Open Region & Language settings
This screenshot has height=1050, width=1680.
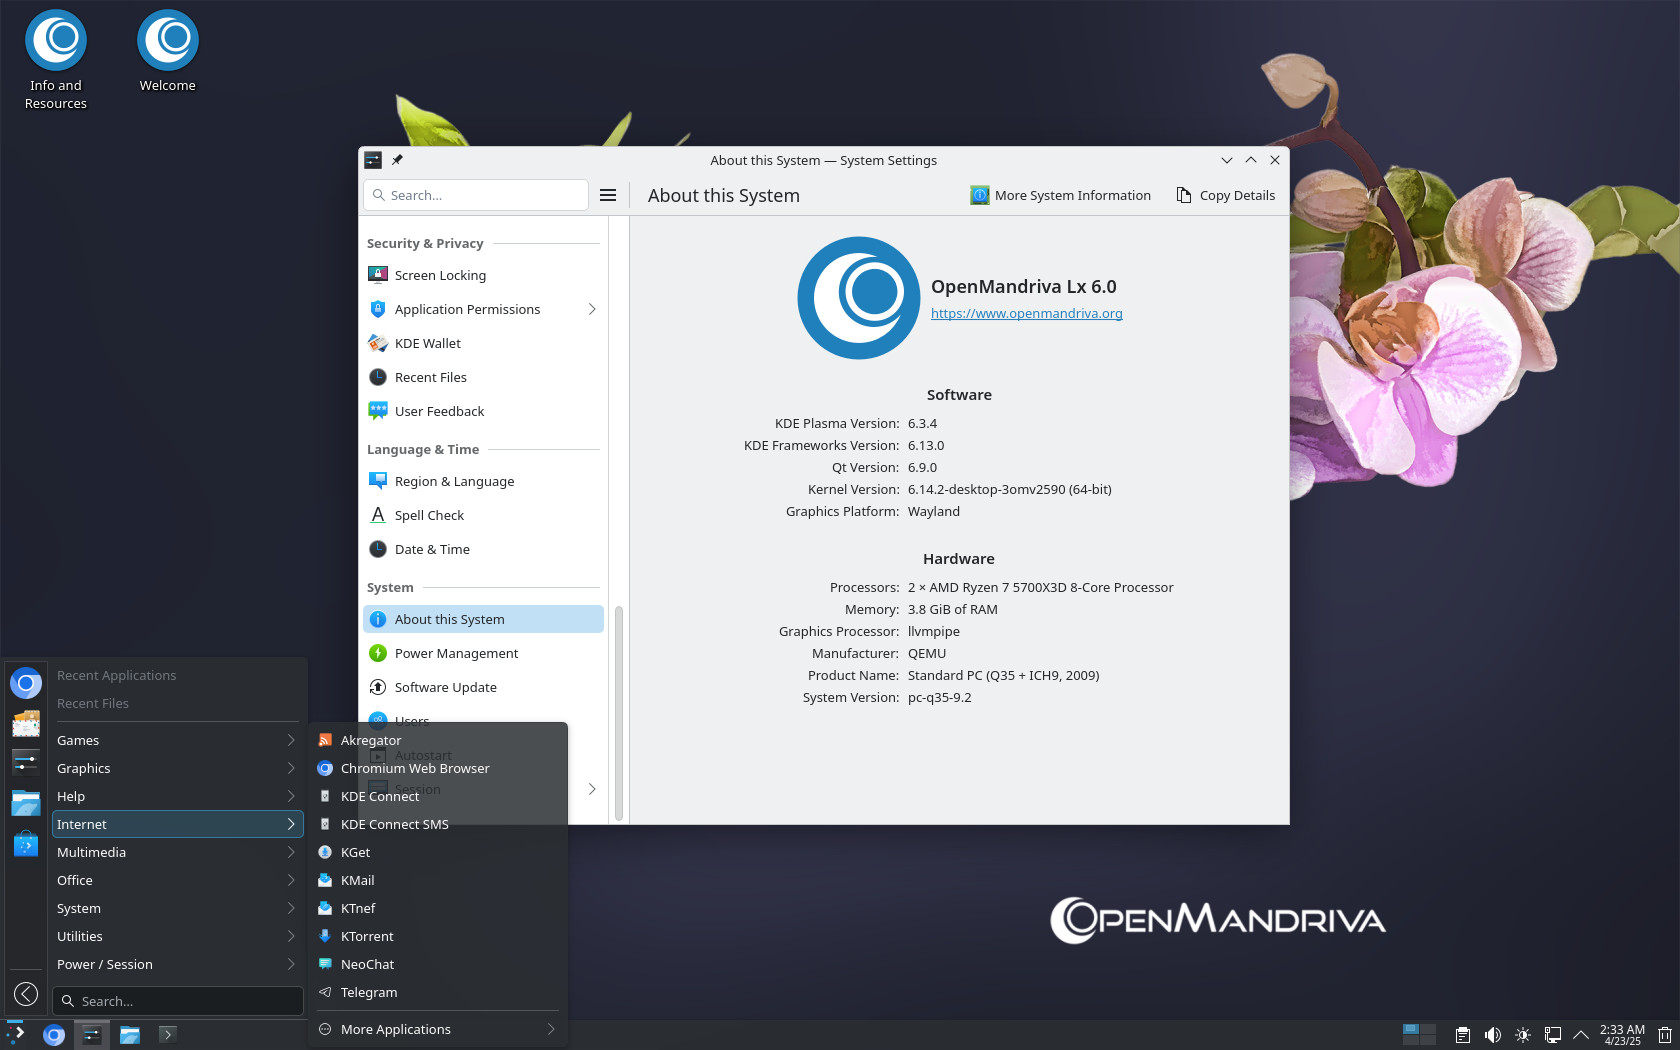tap(483, 481)
